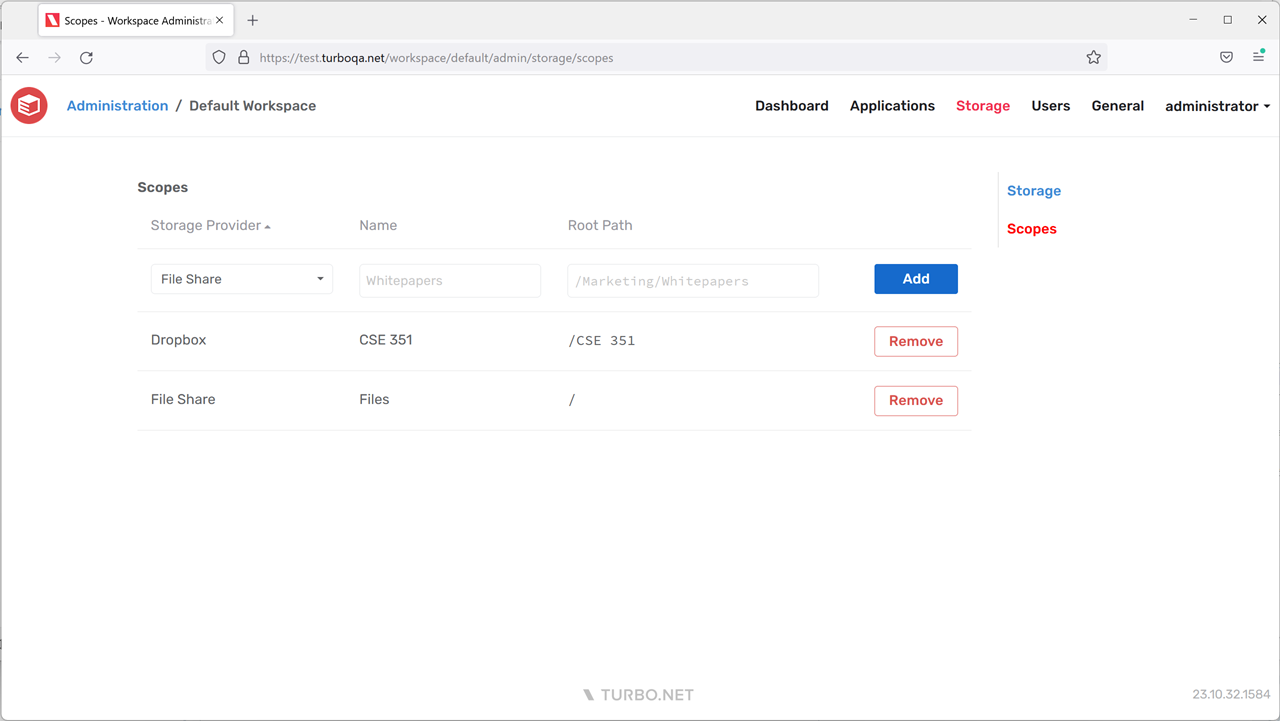The image size is (1280, 721).
Task: Click the padlock site info icon
Action: click(x=243, y=58)
